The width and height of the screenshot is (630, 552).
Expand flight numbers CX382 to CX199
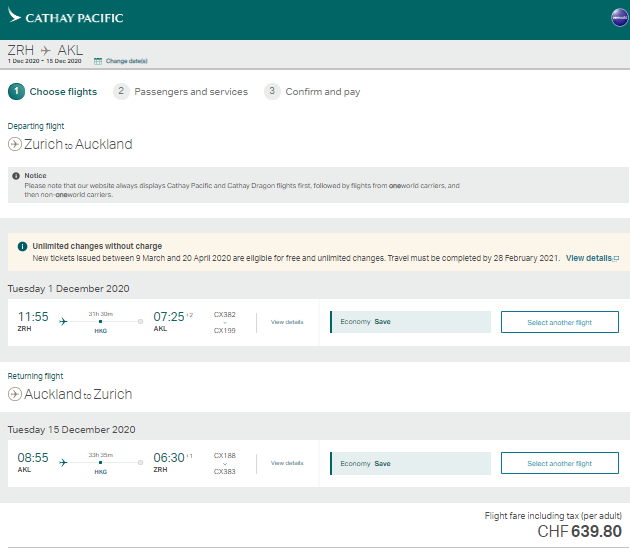point(225,323)
